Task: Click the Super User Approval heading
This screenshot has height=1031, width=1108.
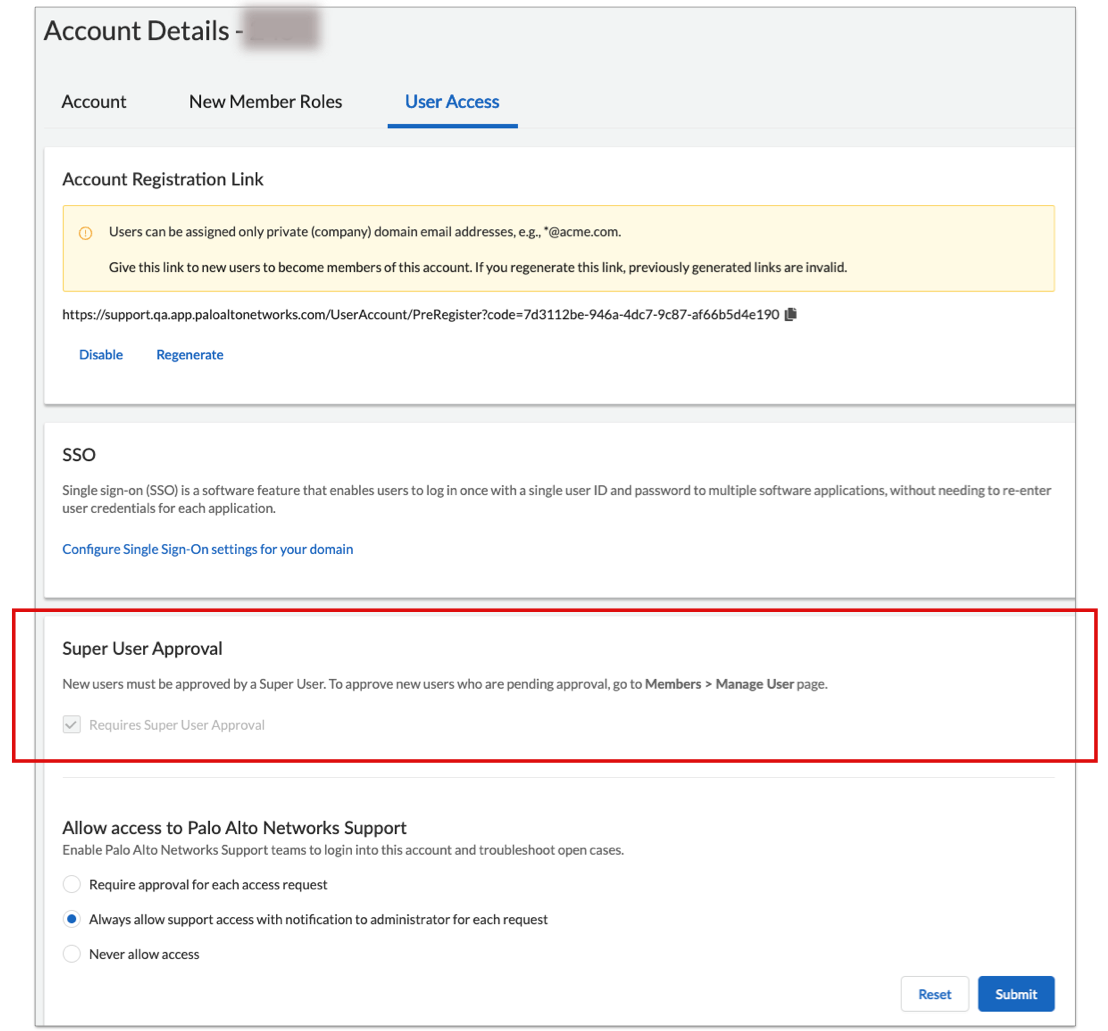Action: tap(142, 649)
